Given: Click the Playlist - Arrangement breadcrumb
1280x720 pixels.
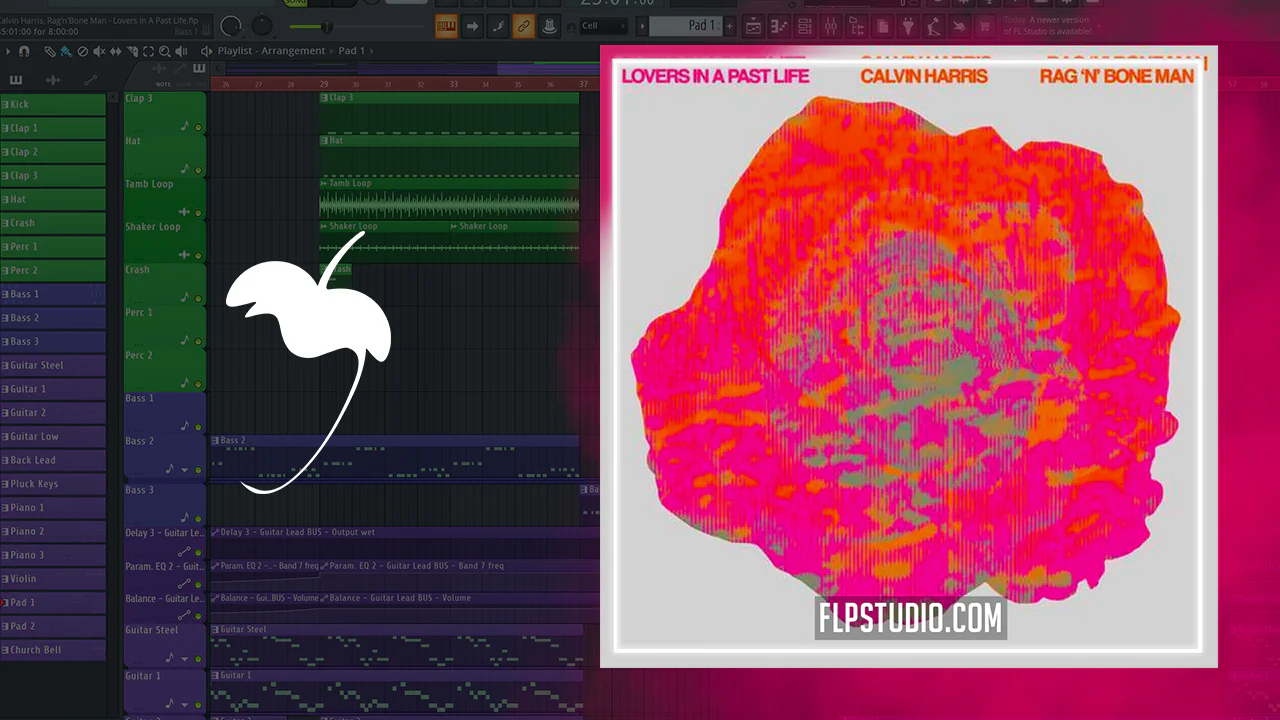Looking at the screenshot, I should pos(272,51).
